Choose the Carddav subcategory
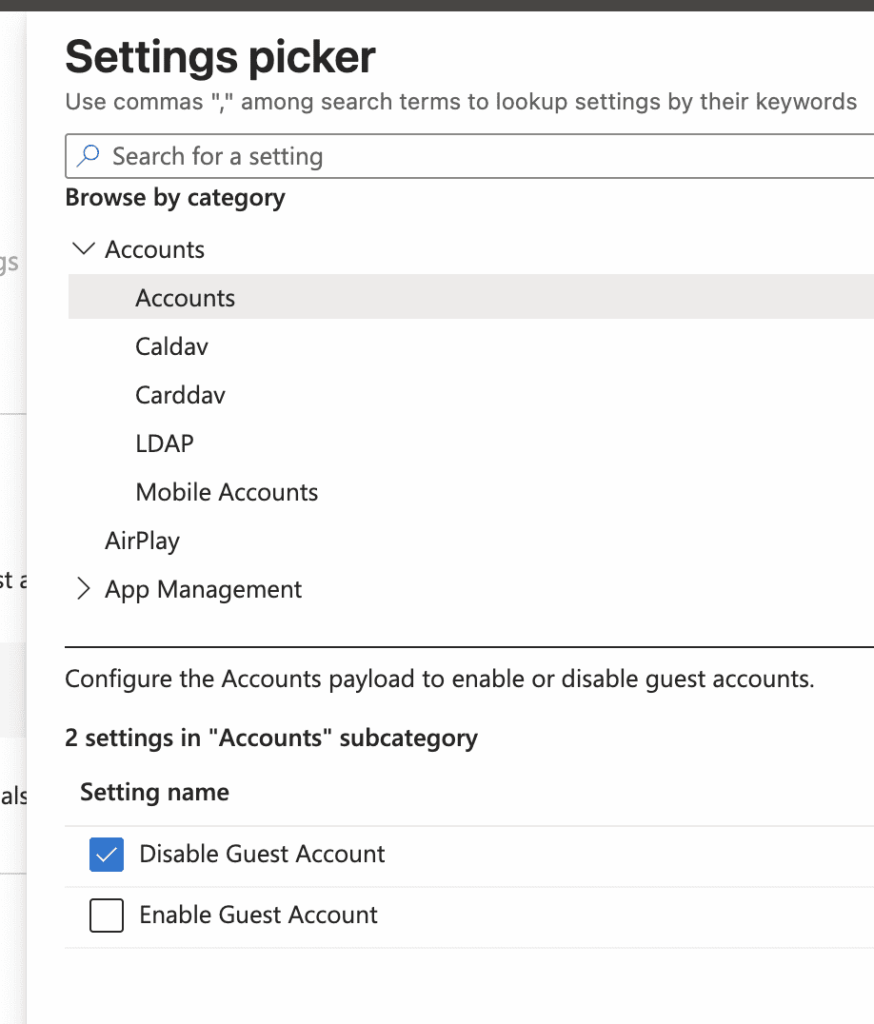 tap(181, 395)
